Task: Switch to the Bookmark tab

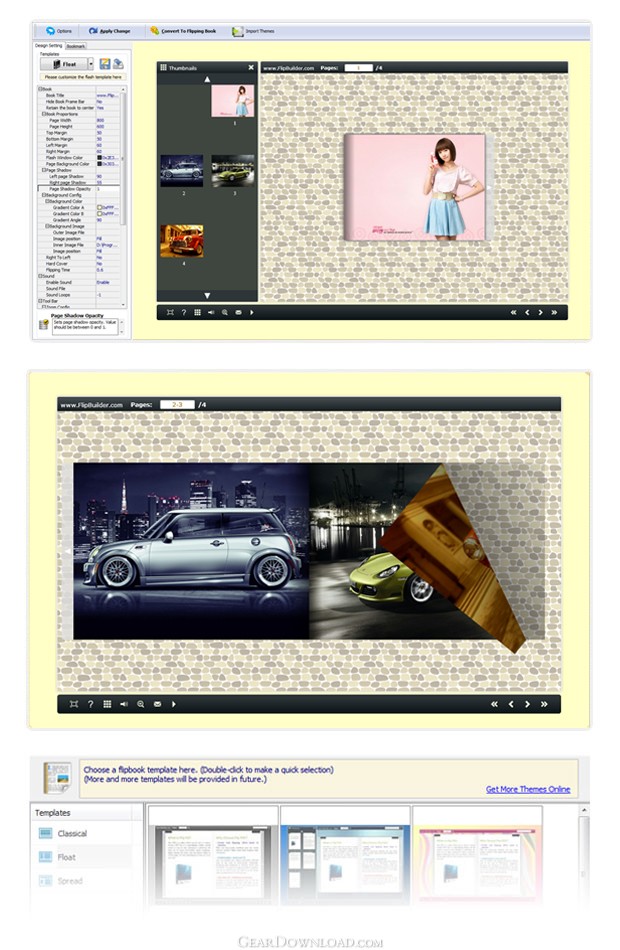Action: (76, 46)
